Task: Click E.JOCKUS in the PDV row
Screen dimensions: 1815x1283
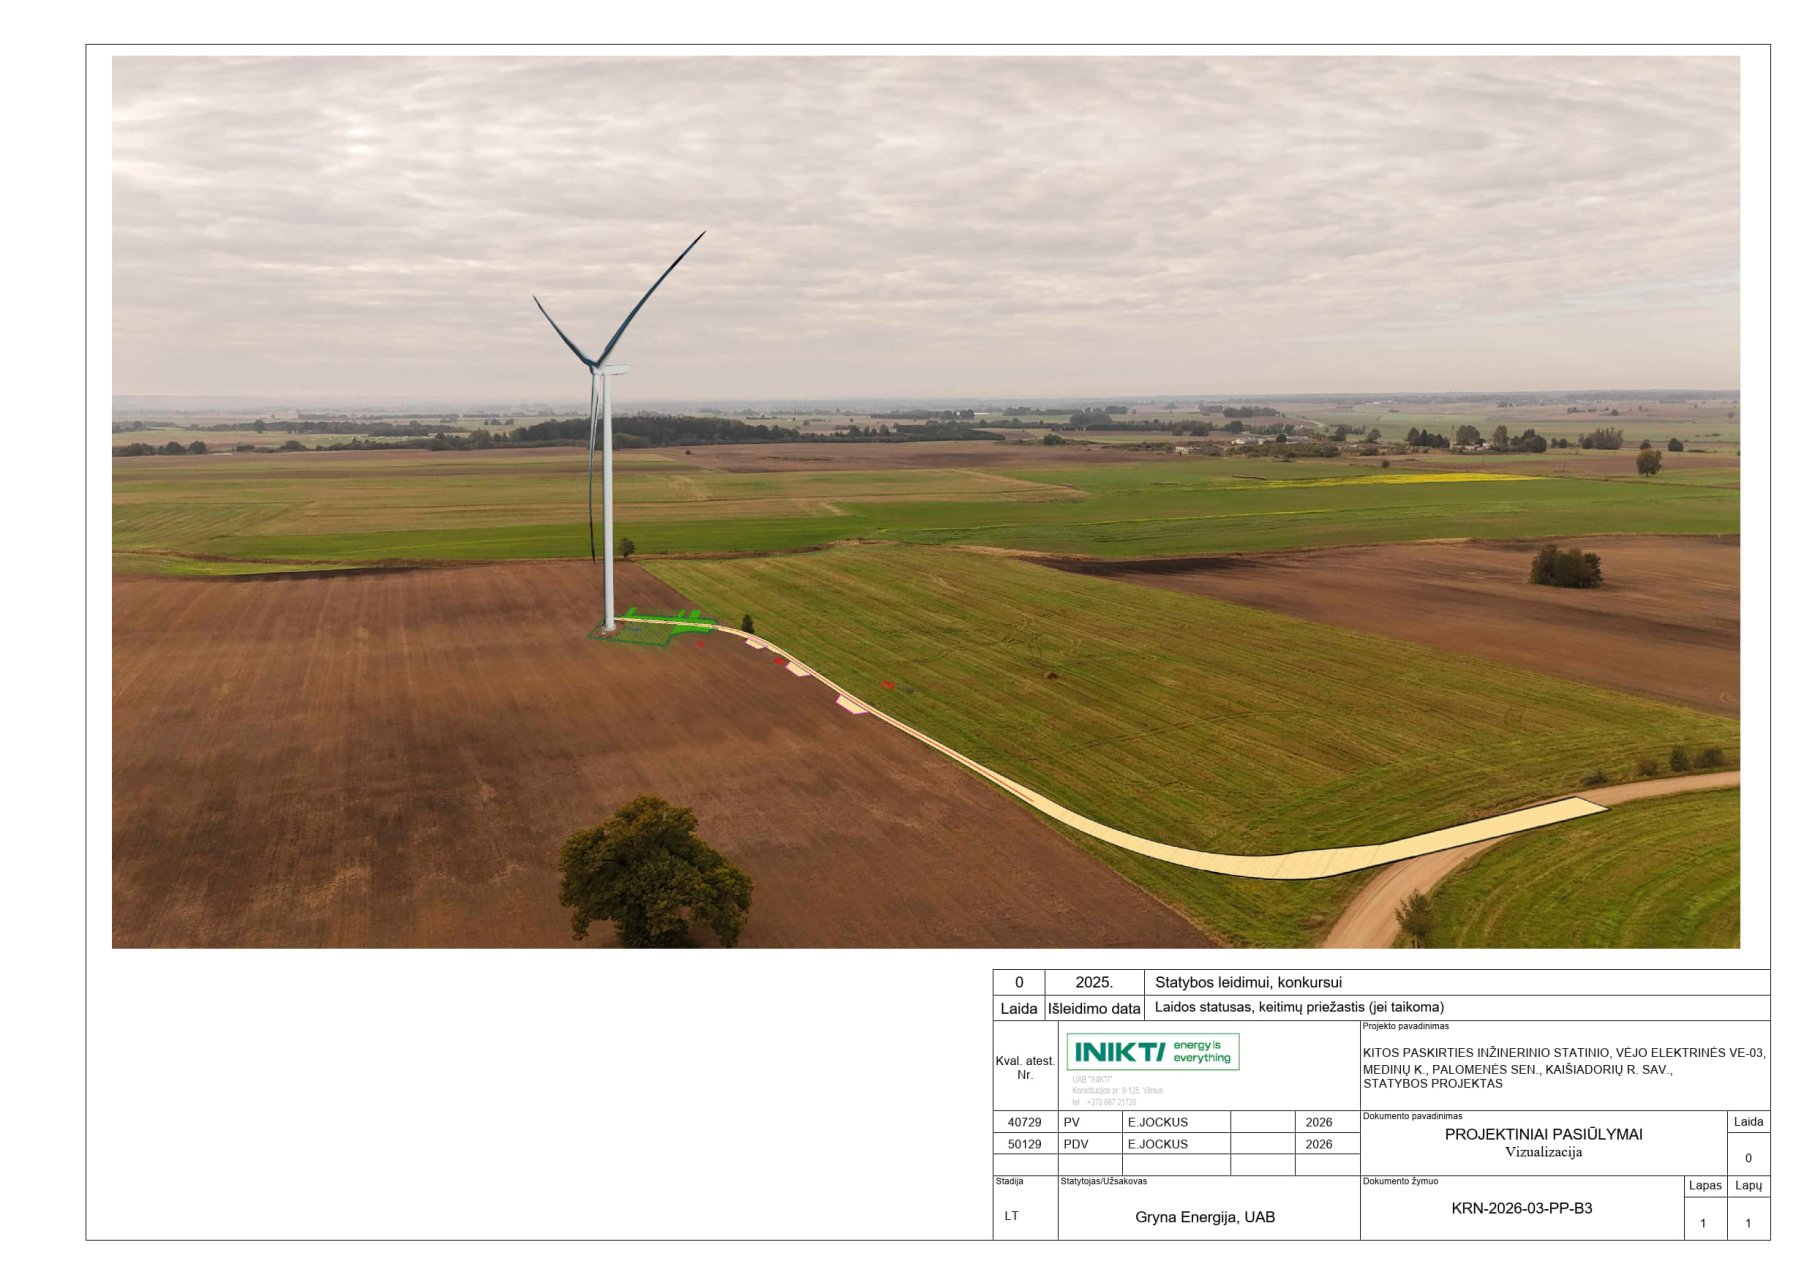Action: (1157, 1144)
